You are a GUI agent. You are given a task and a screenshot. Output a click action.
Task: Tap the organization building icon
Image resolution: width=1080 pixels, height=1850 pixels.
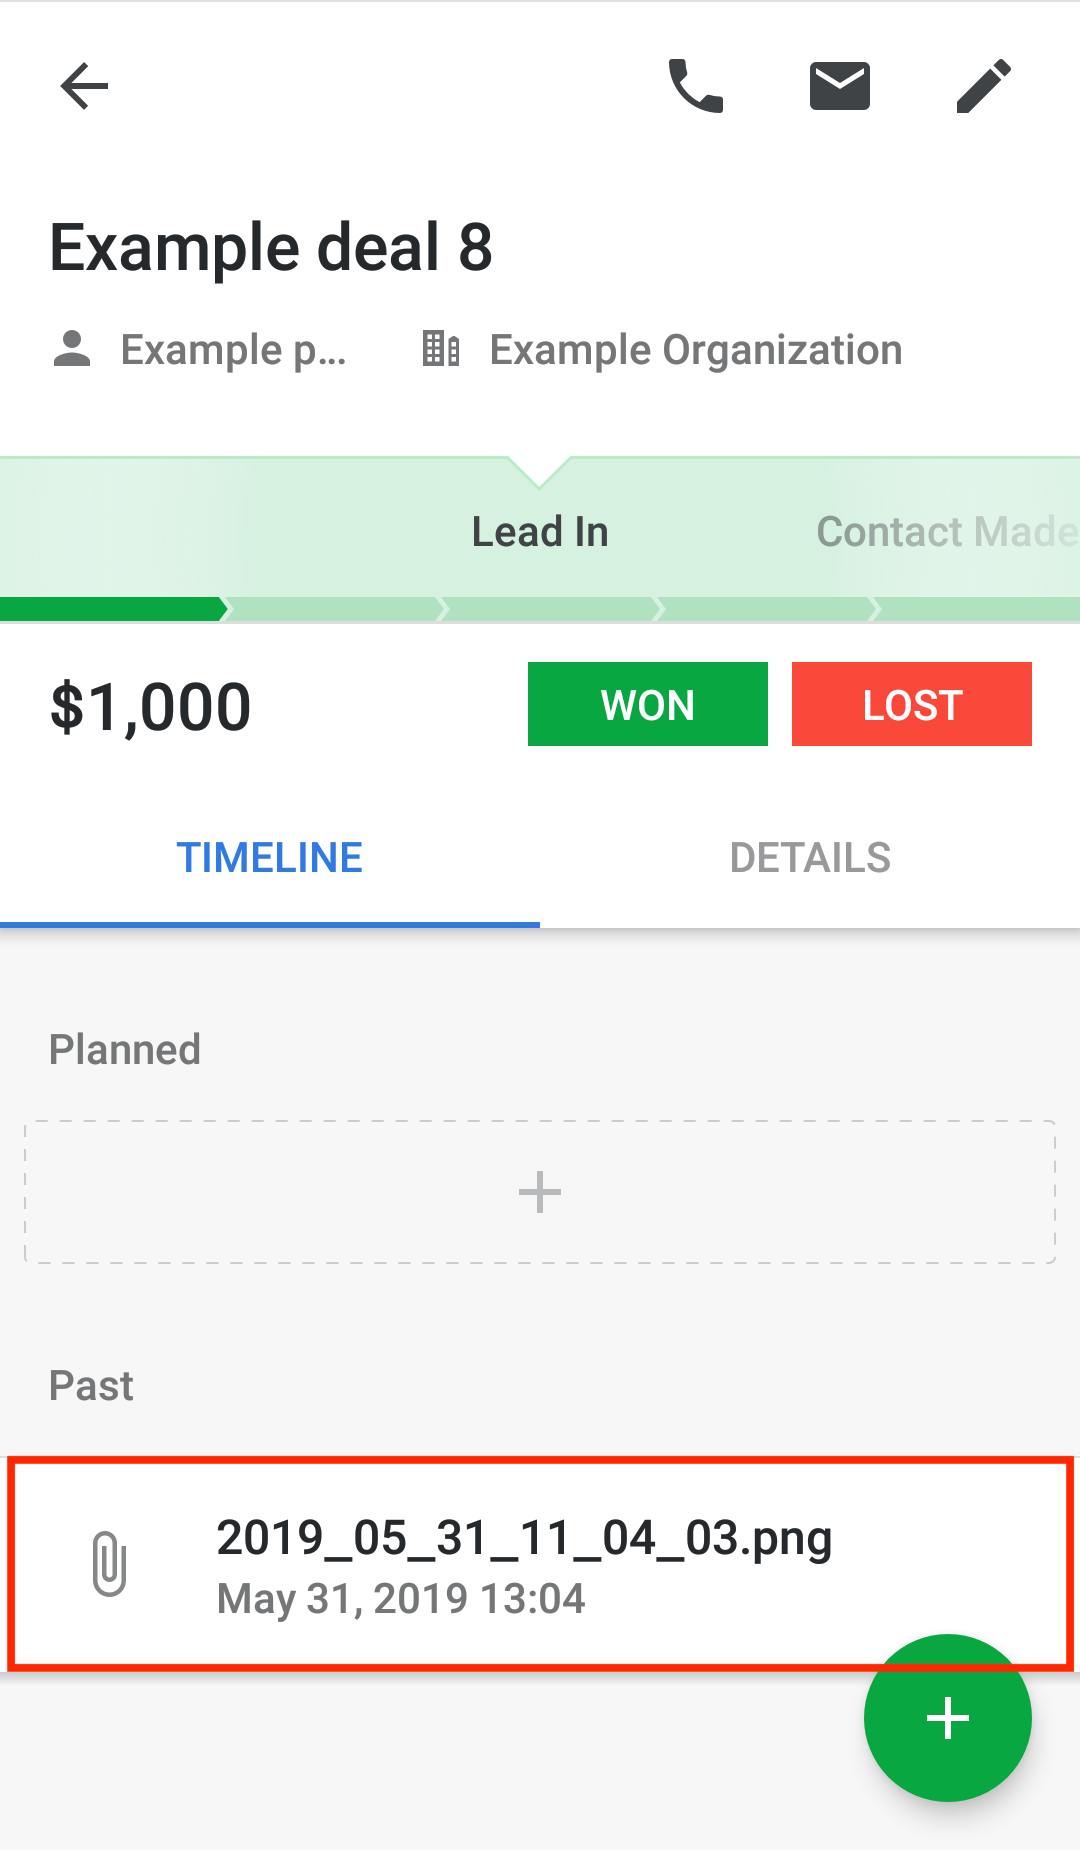441,350
